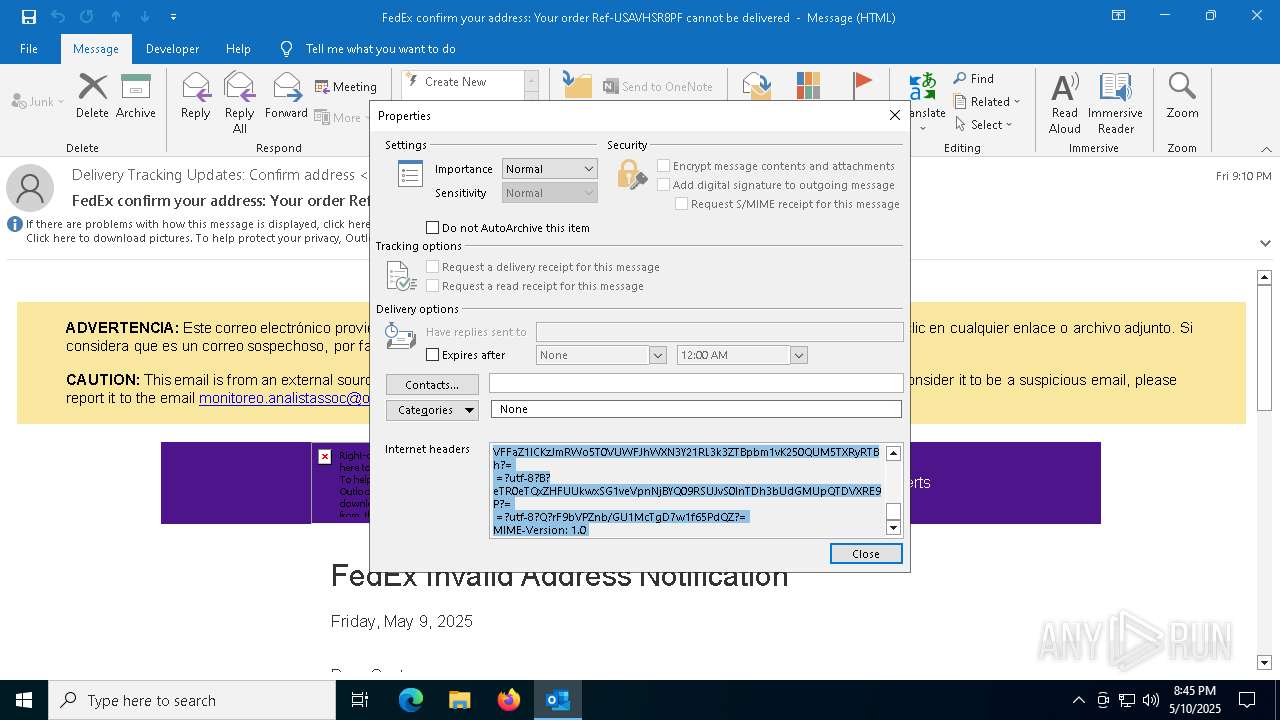Image resolution: width=1280 pixels, height=720 pixels.
Task: Toggle Request a read receipt checkbox
Action: [433, 286]
